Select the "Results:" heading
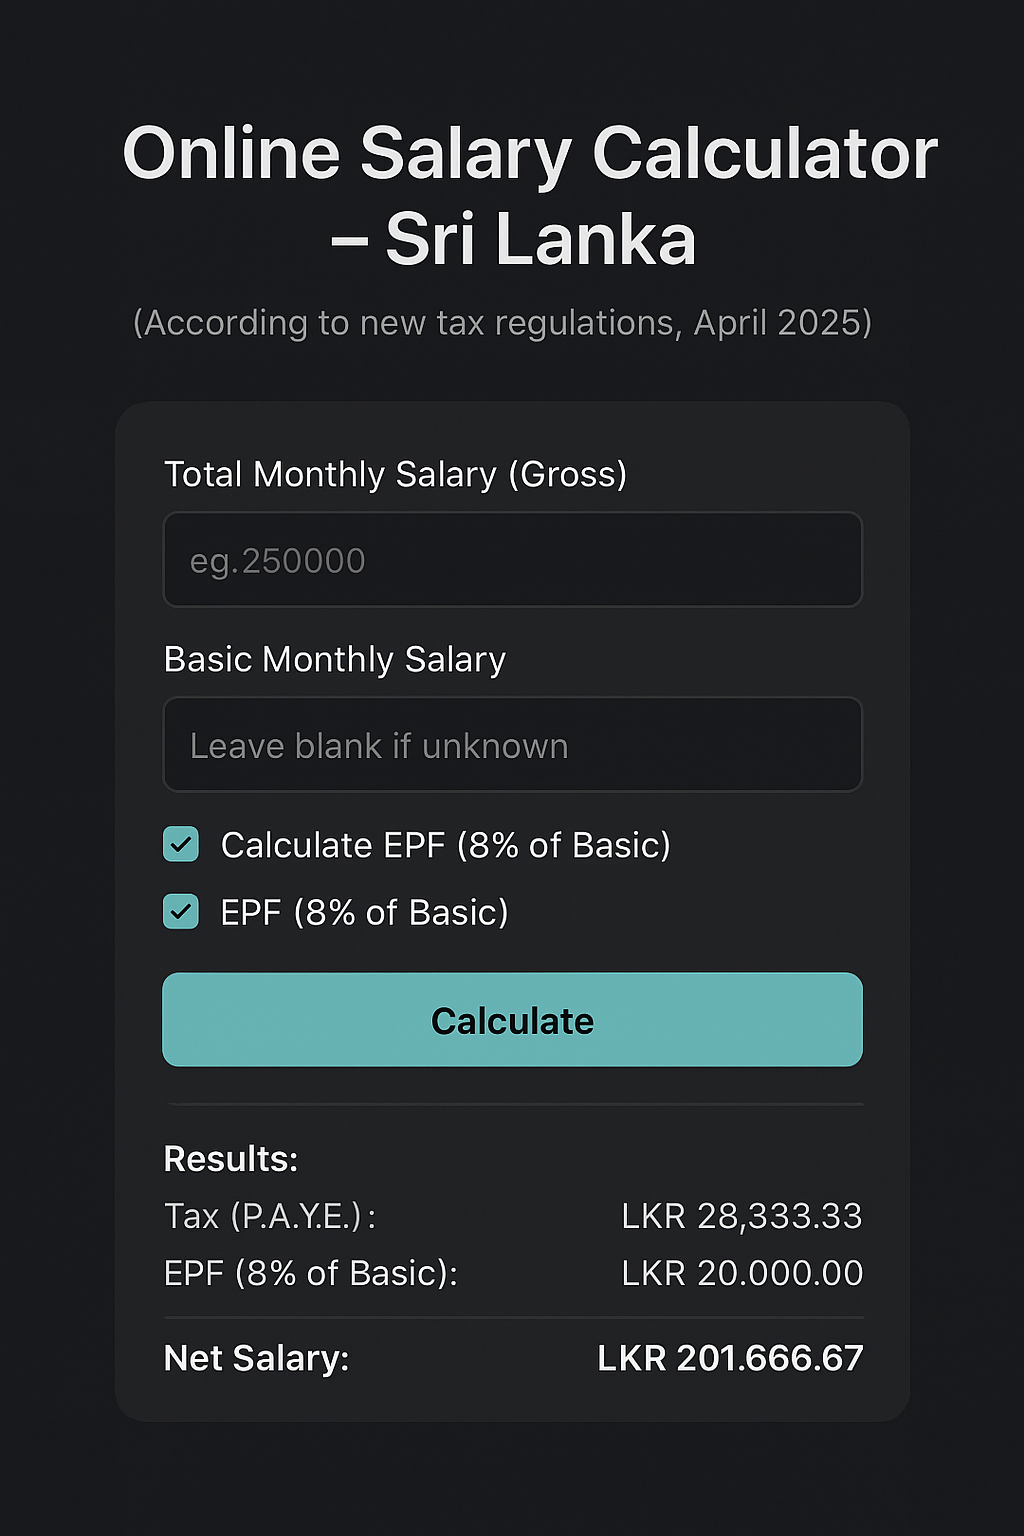The image size is (1024, 1536). pos(231,1159)
